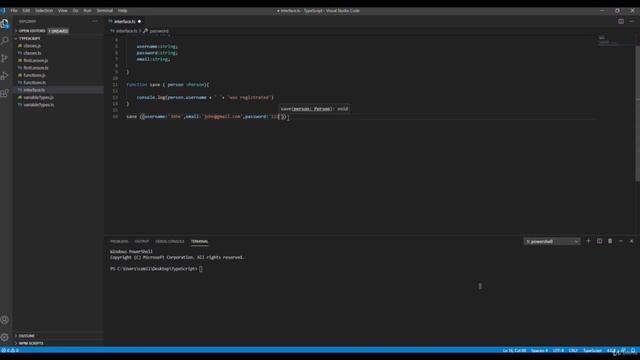This screenshot has width=640, height=360.
Task: Switch to the Debug Console tab
Action: 170,241
